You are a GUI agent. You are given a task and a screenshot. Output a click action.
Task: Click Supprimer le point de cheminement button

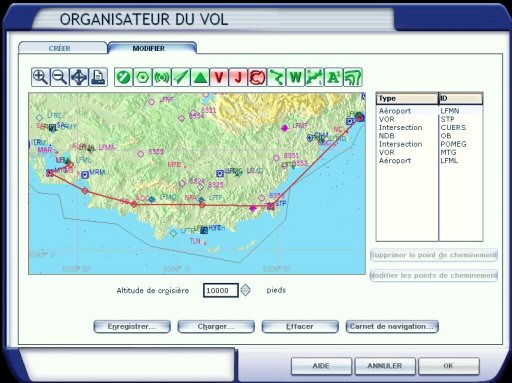click(x=434, y=255)
